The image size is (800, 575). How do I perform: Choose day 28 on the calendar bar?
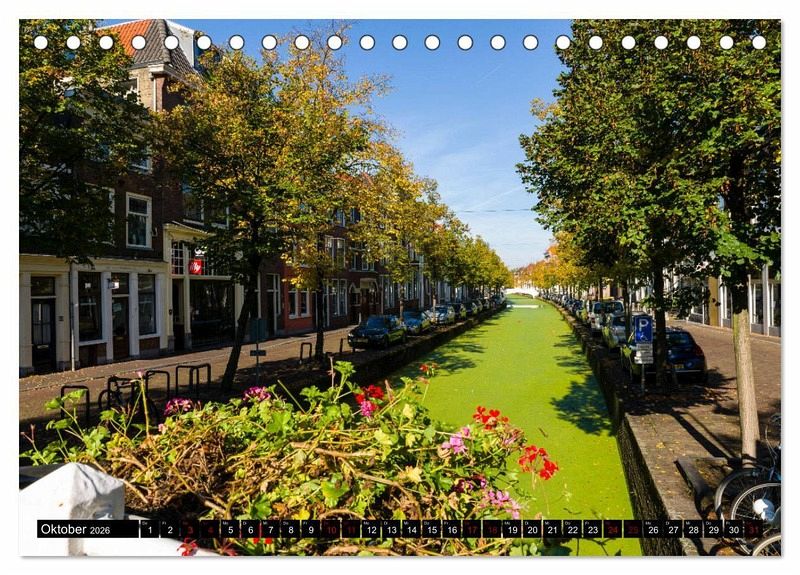(x=694, y=529)
